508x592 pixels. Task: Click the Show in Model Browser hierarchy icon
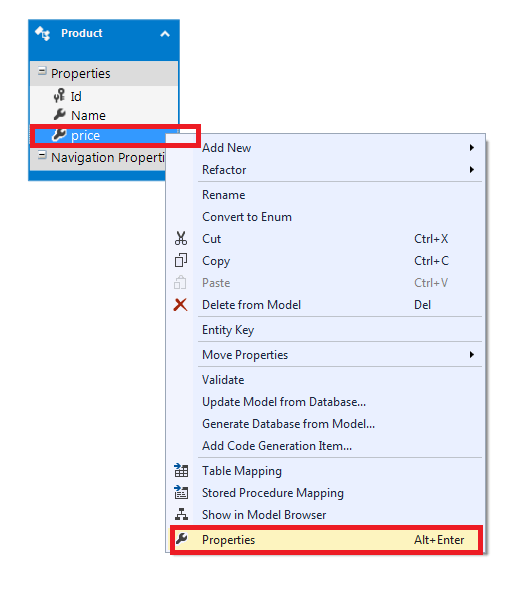181,514
